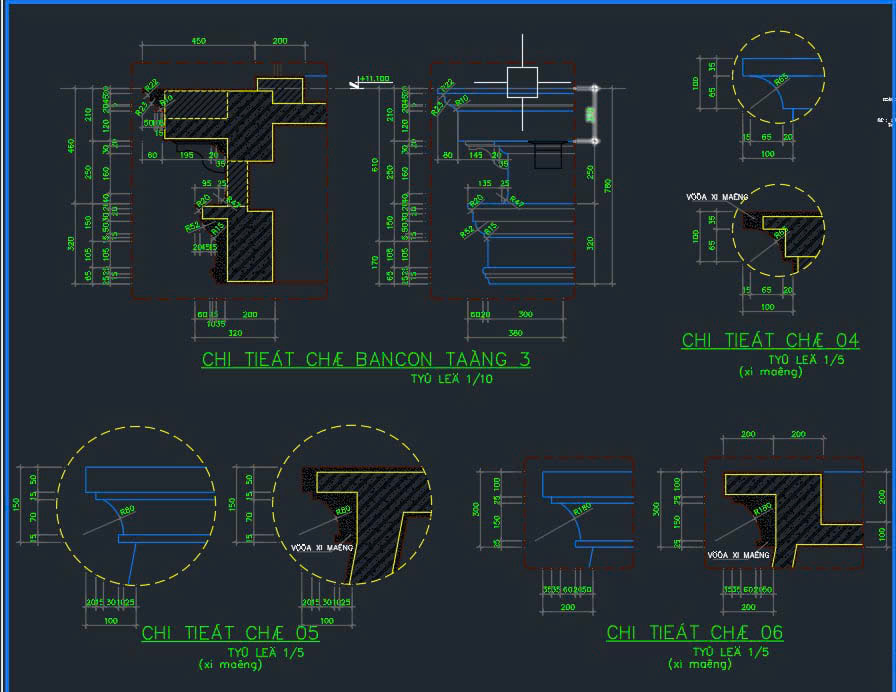Select the R80 label in blue detail 05 outline

click(127, 510)
